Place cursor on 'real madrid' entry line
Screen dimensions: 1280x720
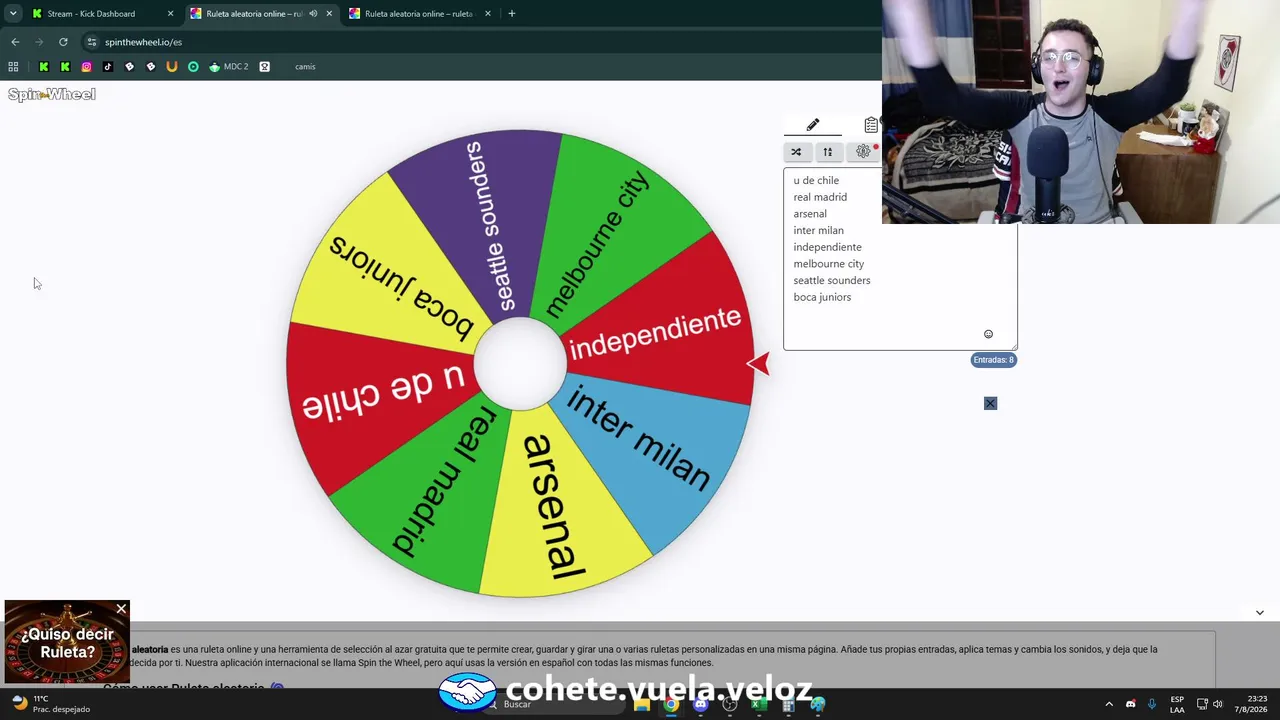(820, 197)
